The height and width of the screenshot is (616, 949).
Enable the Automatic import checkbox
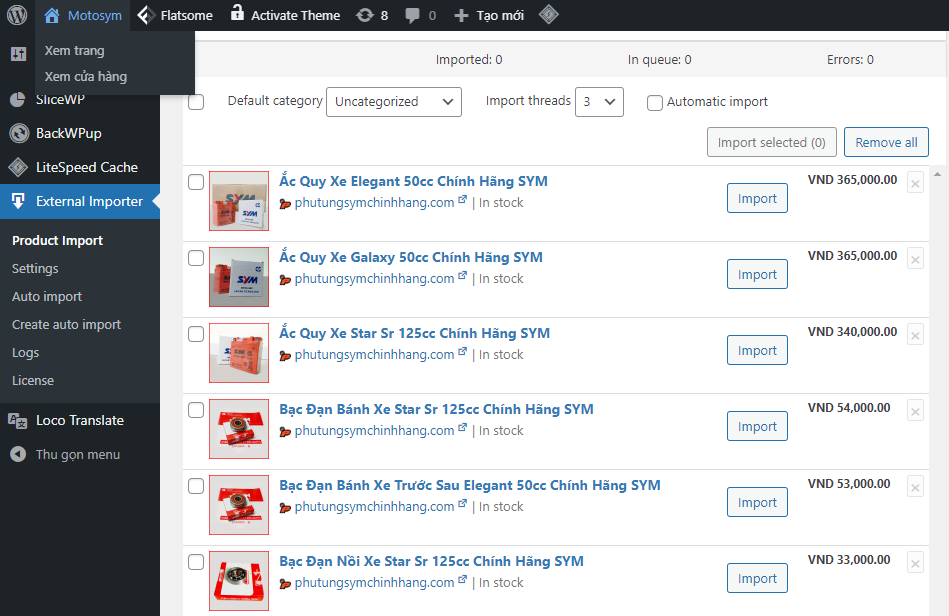655,102
